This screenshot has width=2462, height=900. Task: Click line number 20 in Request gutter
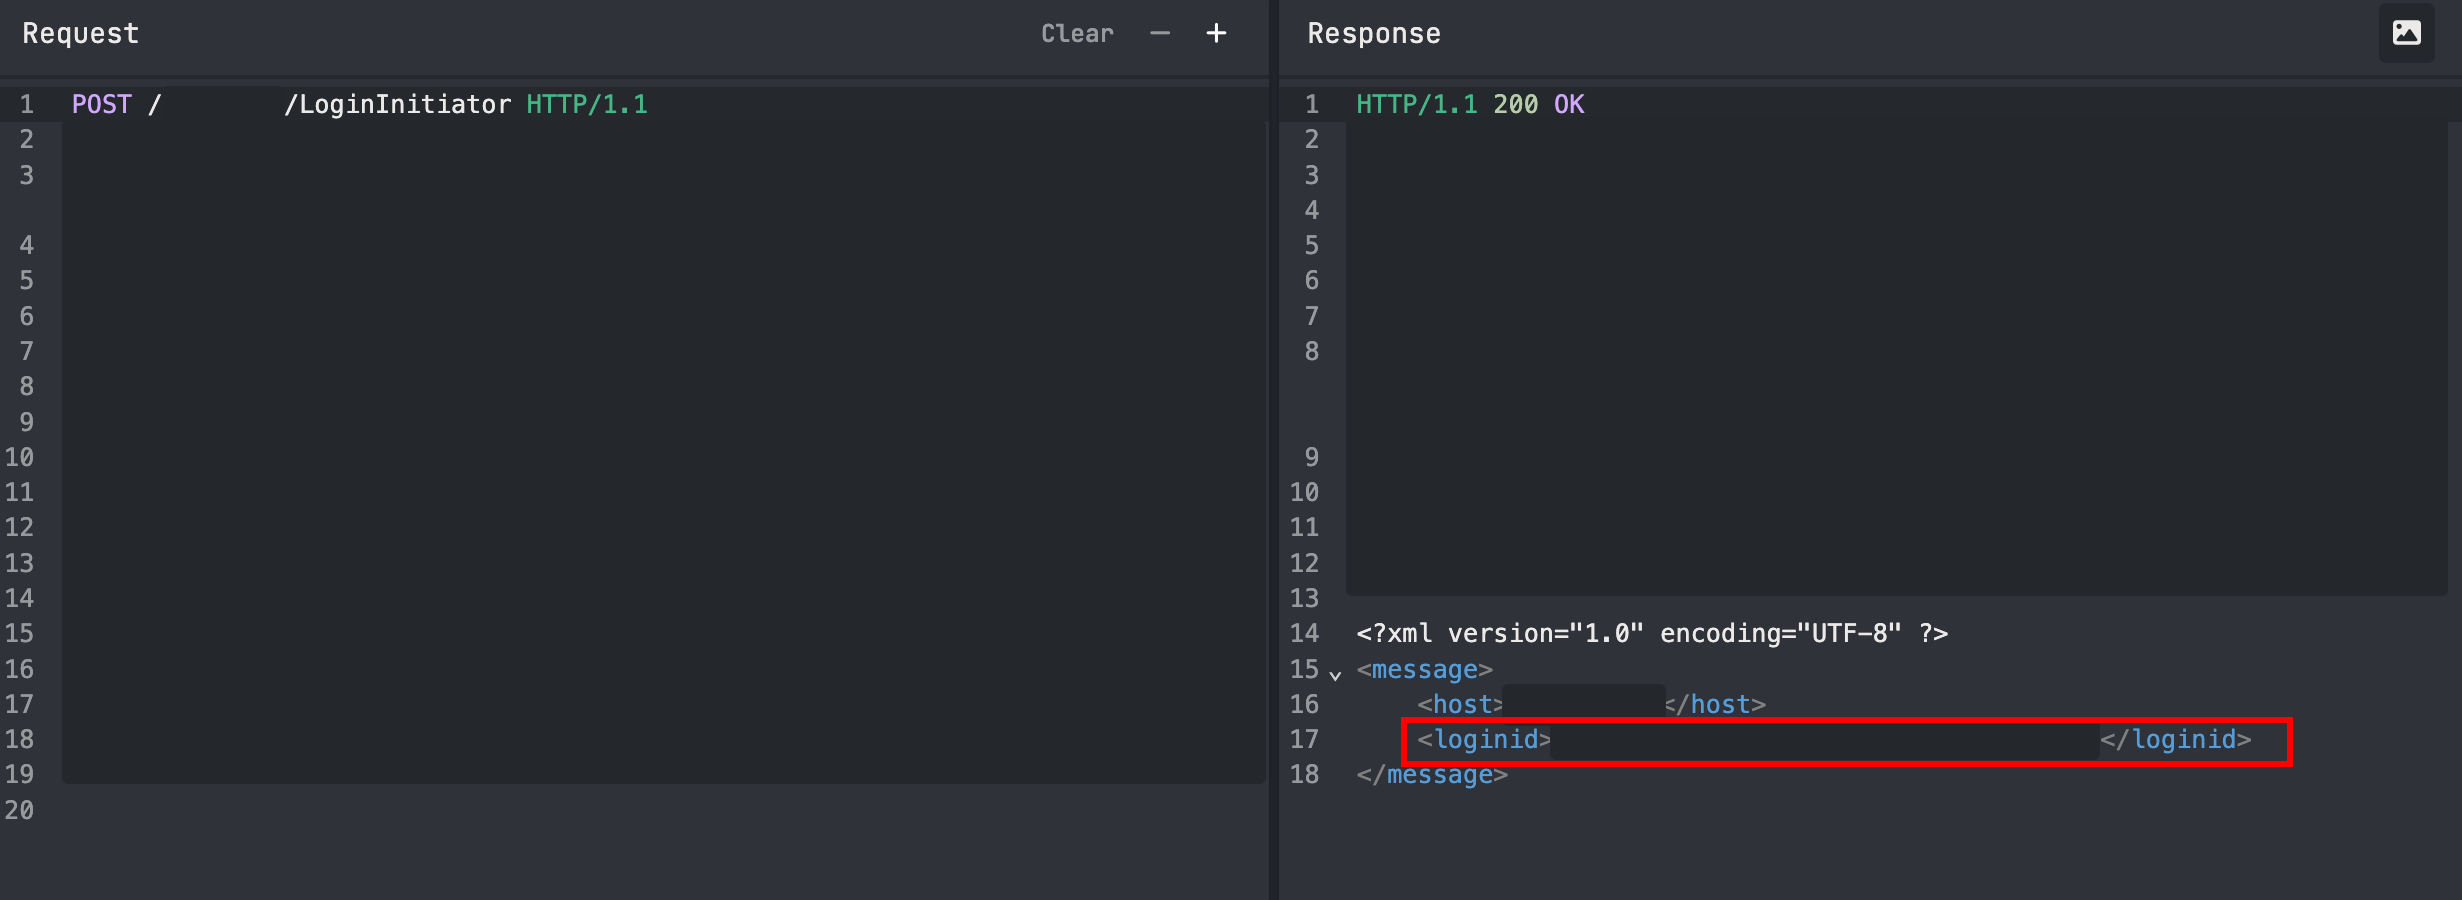coord(20,811)
